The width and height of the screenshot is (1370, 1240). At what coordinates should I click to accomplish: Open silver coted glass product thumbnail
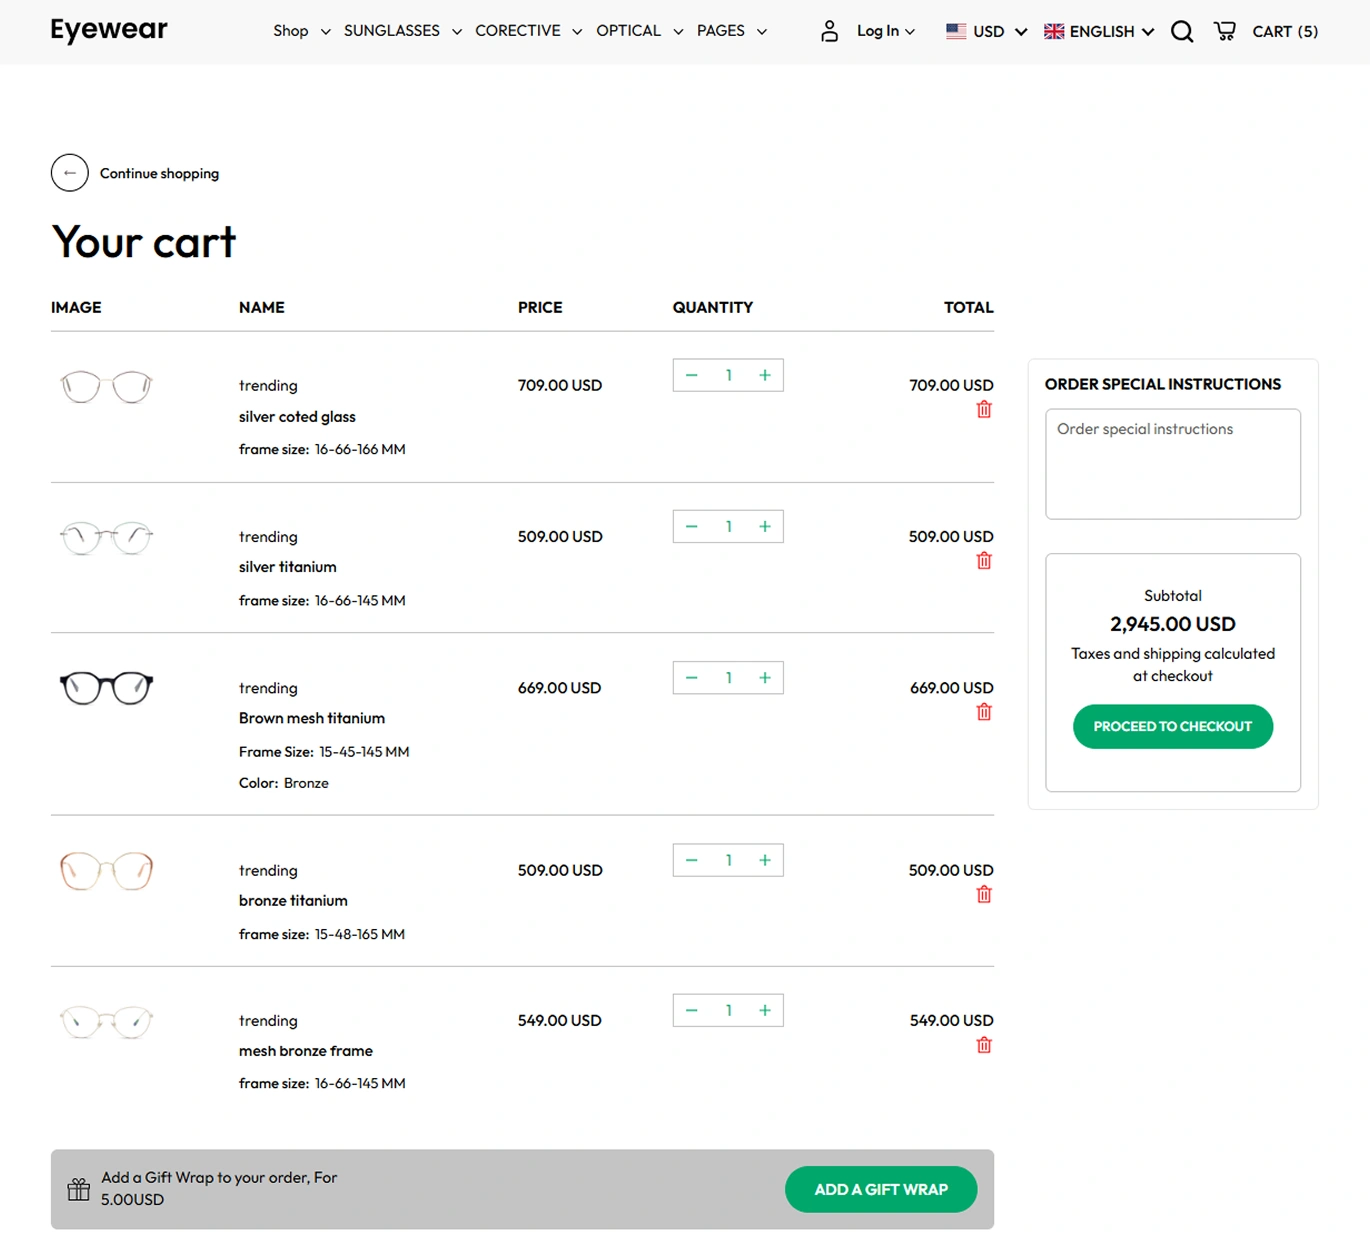coord(106,386)
